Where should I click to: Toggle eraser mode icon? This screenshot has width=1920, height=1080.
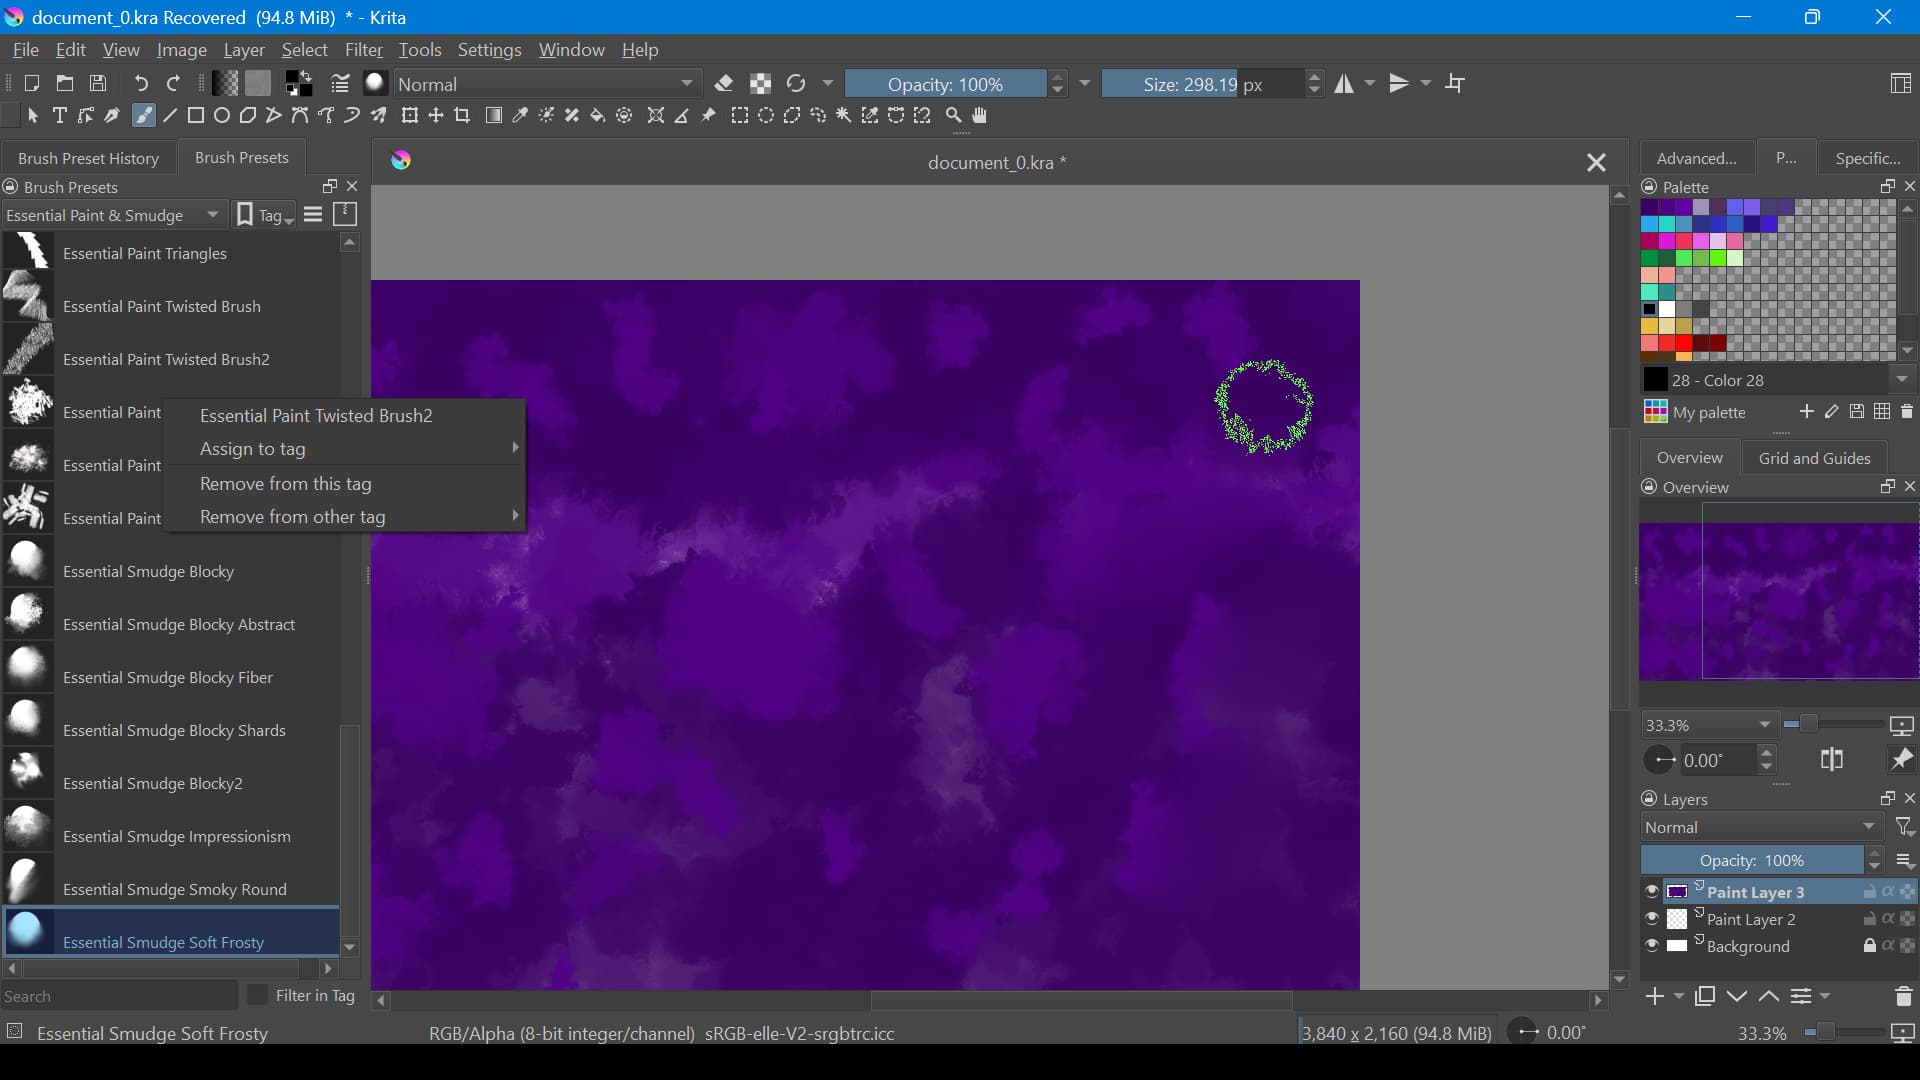point(725,84)
